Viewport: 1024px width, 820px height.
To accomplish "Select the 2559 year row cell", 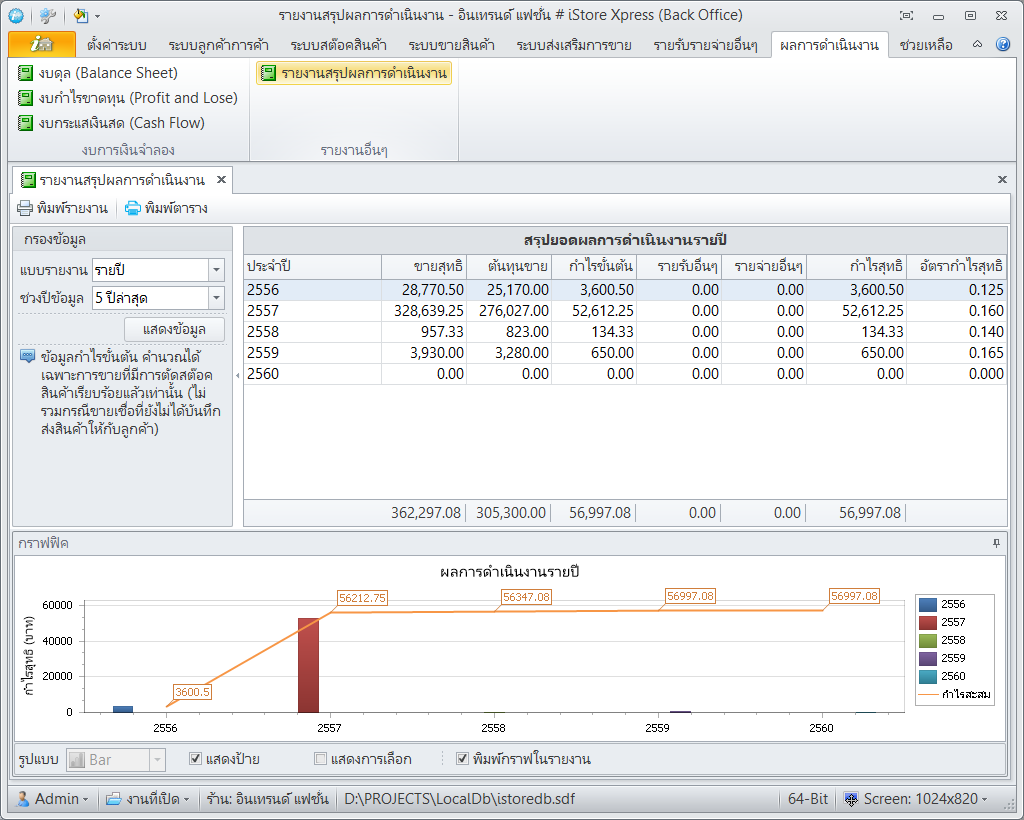I will pos(312,353).
